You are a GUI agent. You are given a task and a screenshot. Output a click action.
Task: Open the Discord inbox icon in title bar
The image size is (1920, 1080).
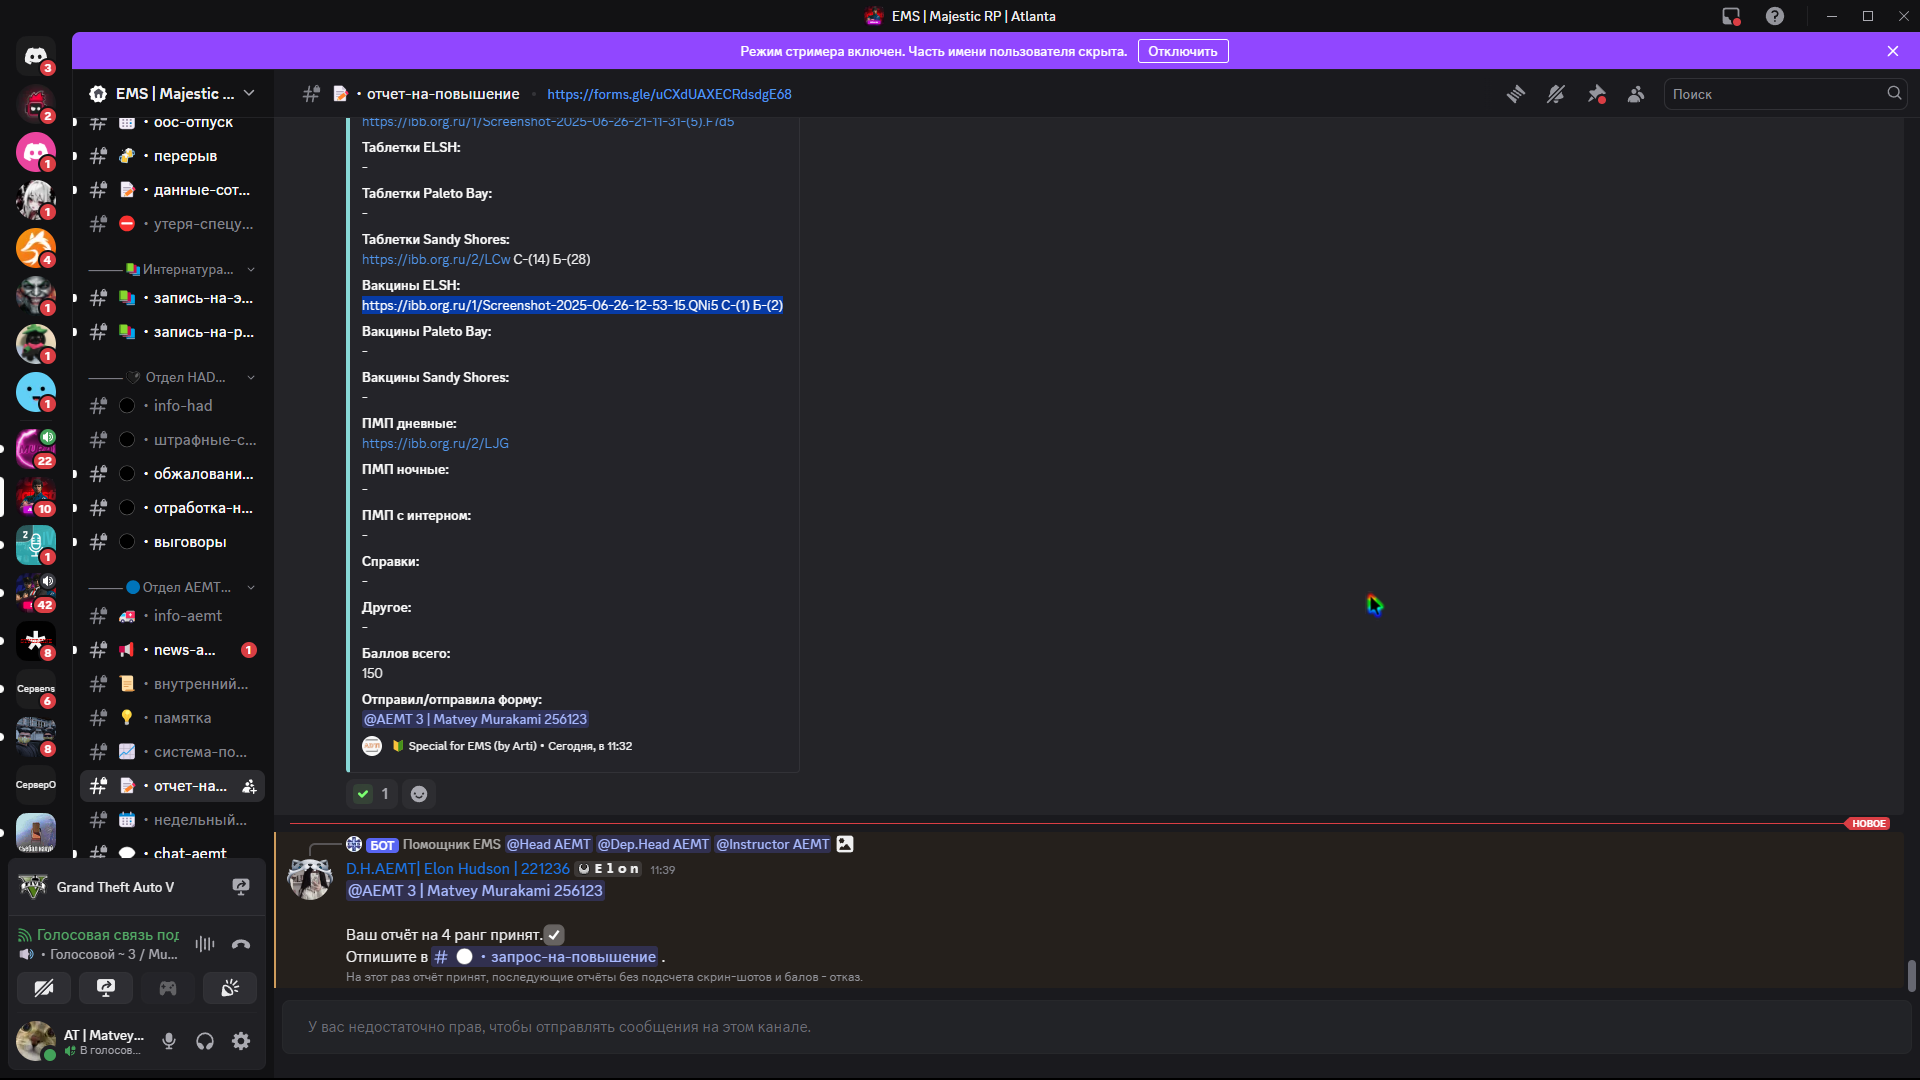point(1731,16)
